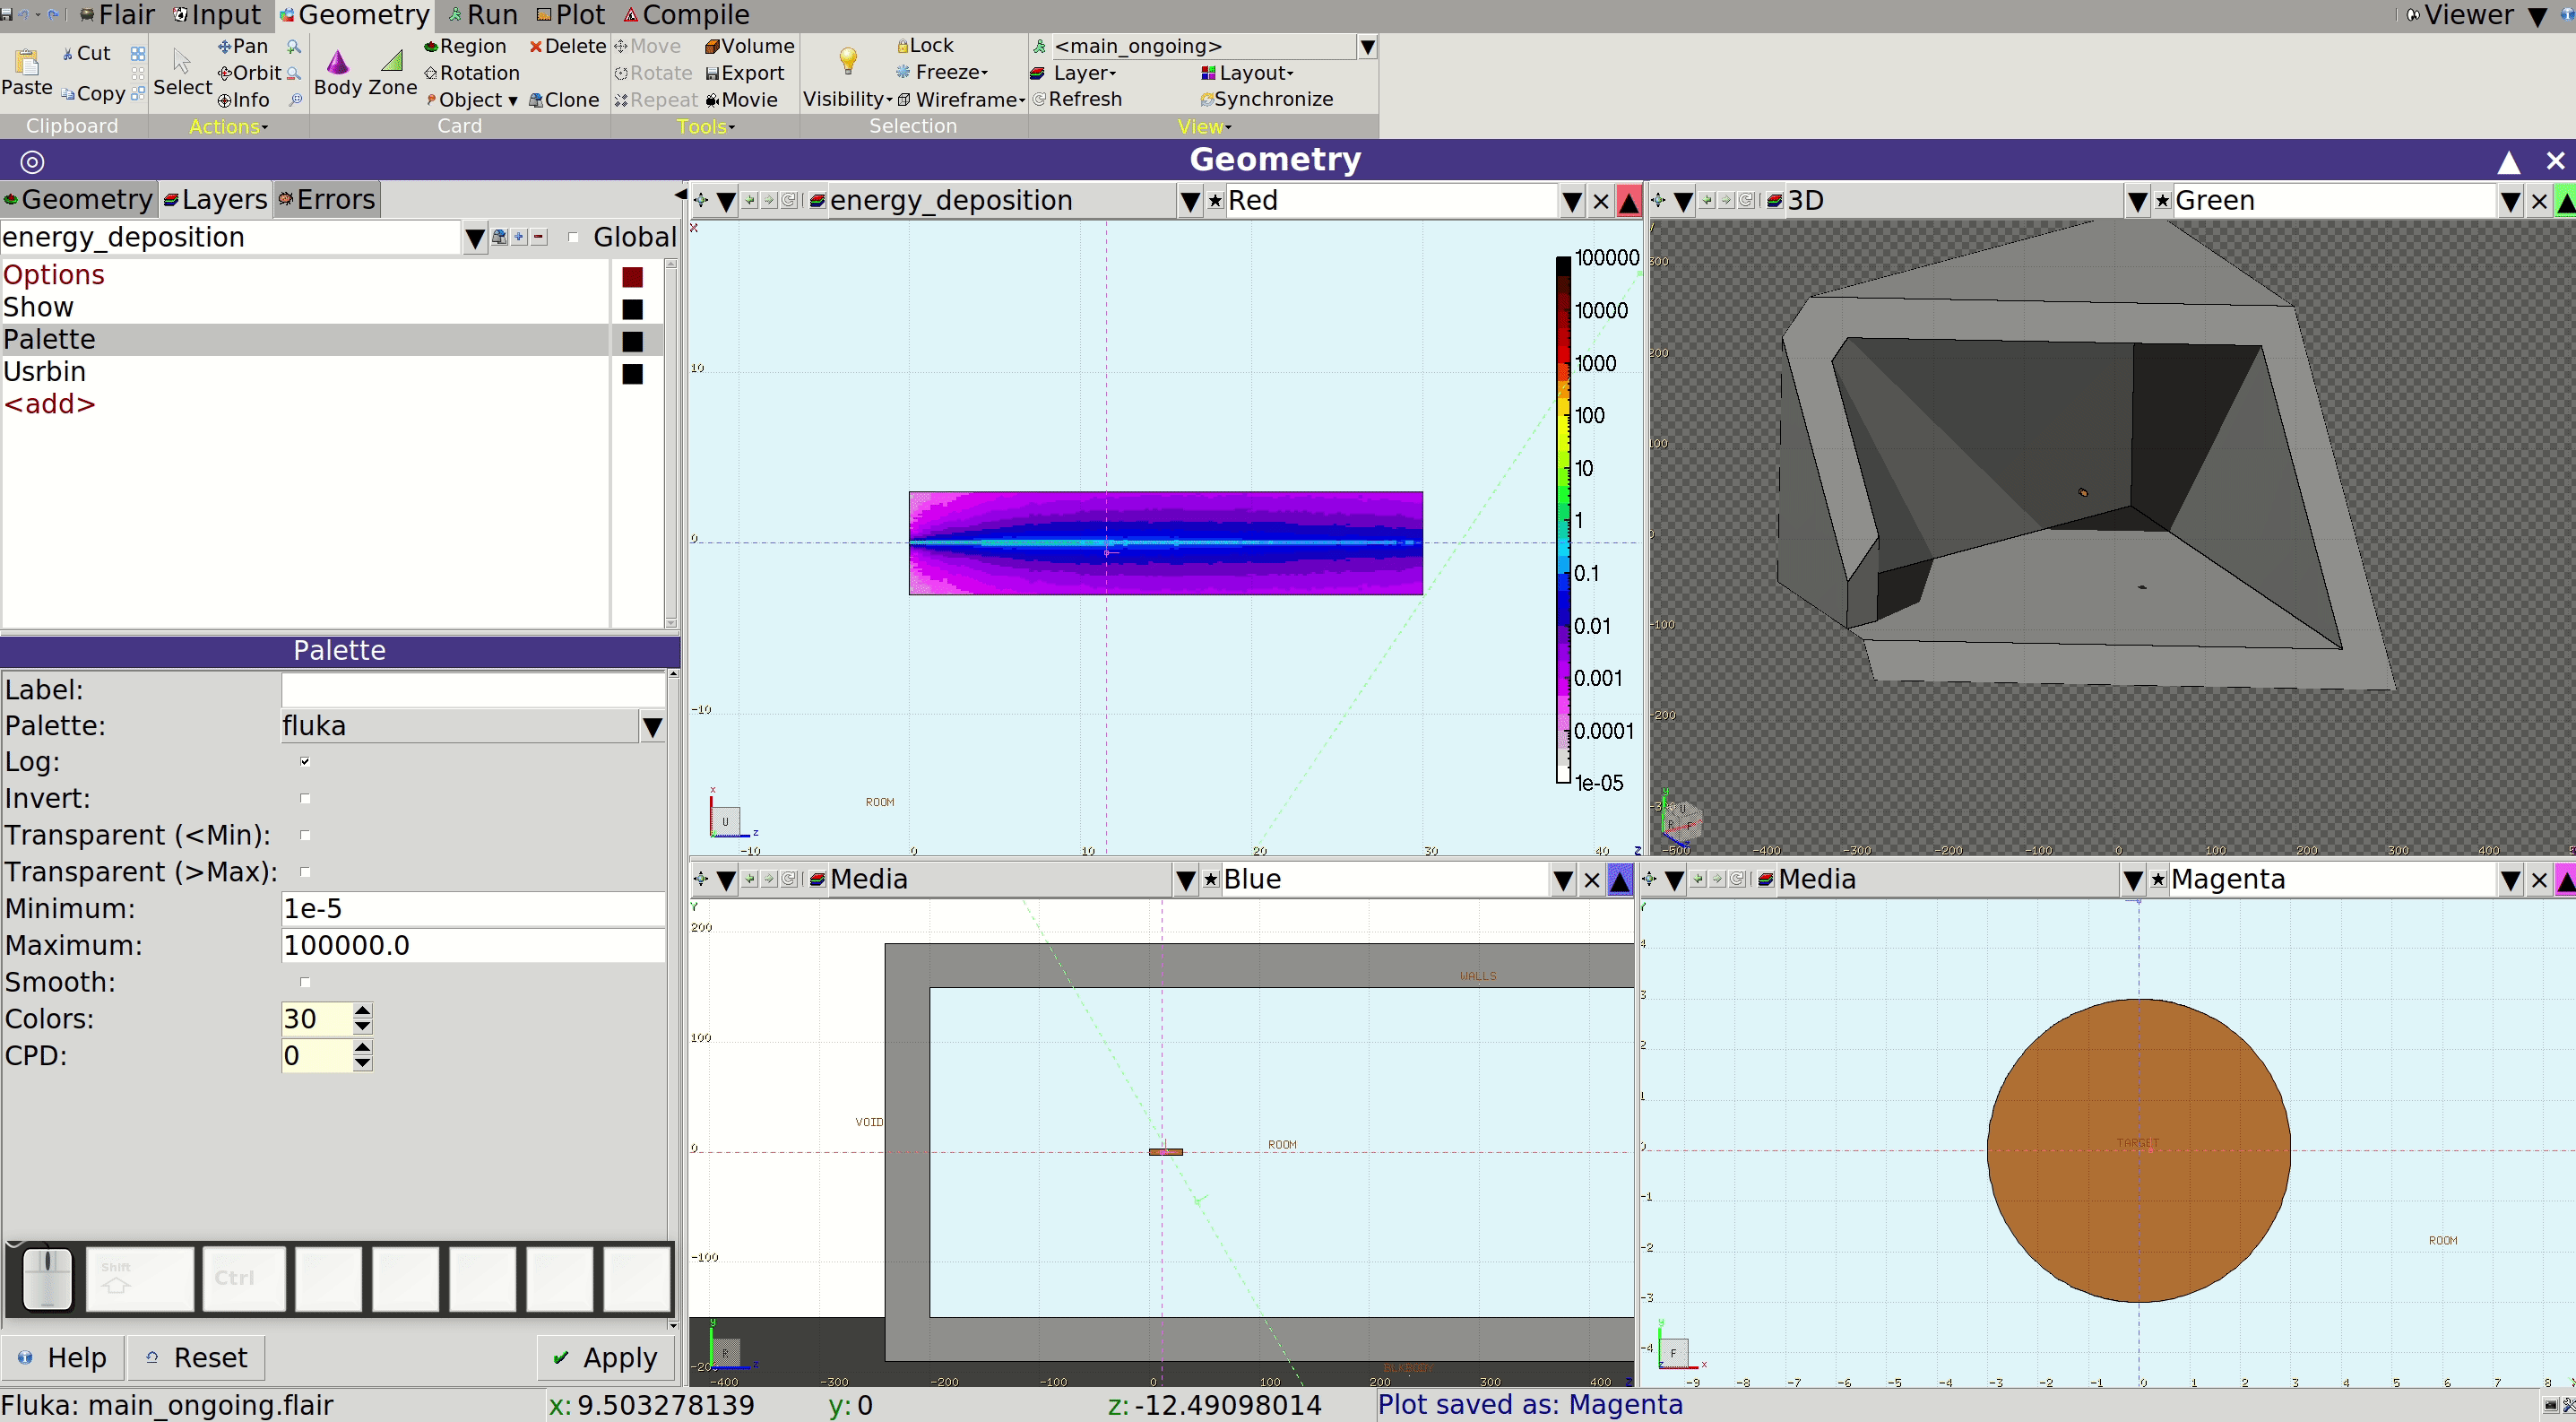Screen dimensions: 2576x1422
Task: Click the remove layer minus icon
Action: 539,237
